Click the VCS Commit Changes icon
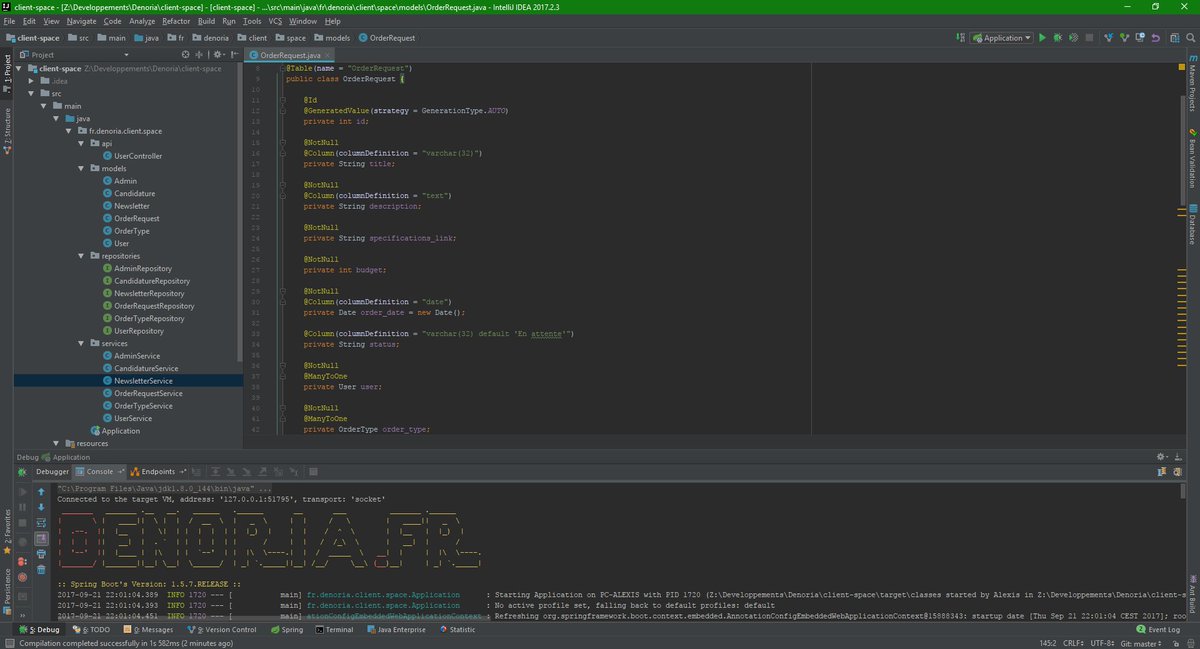Image resolution: width=1200 pixels, height=649 pixels. tap(1124, 38)
